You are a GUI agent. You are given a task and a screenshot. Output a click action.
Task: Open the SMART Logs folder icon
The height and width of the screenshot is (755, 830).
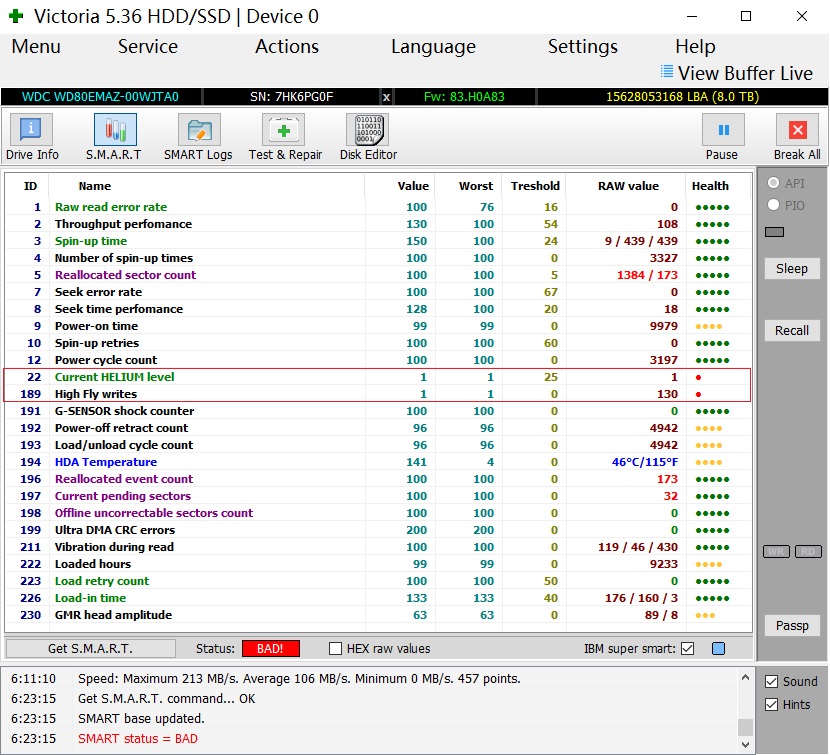[199, 130]
